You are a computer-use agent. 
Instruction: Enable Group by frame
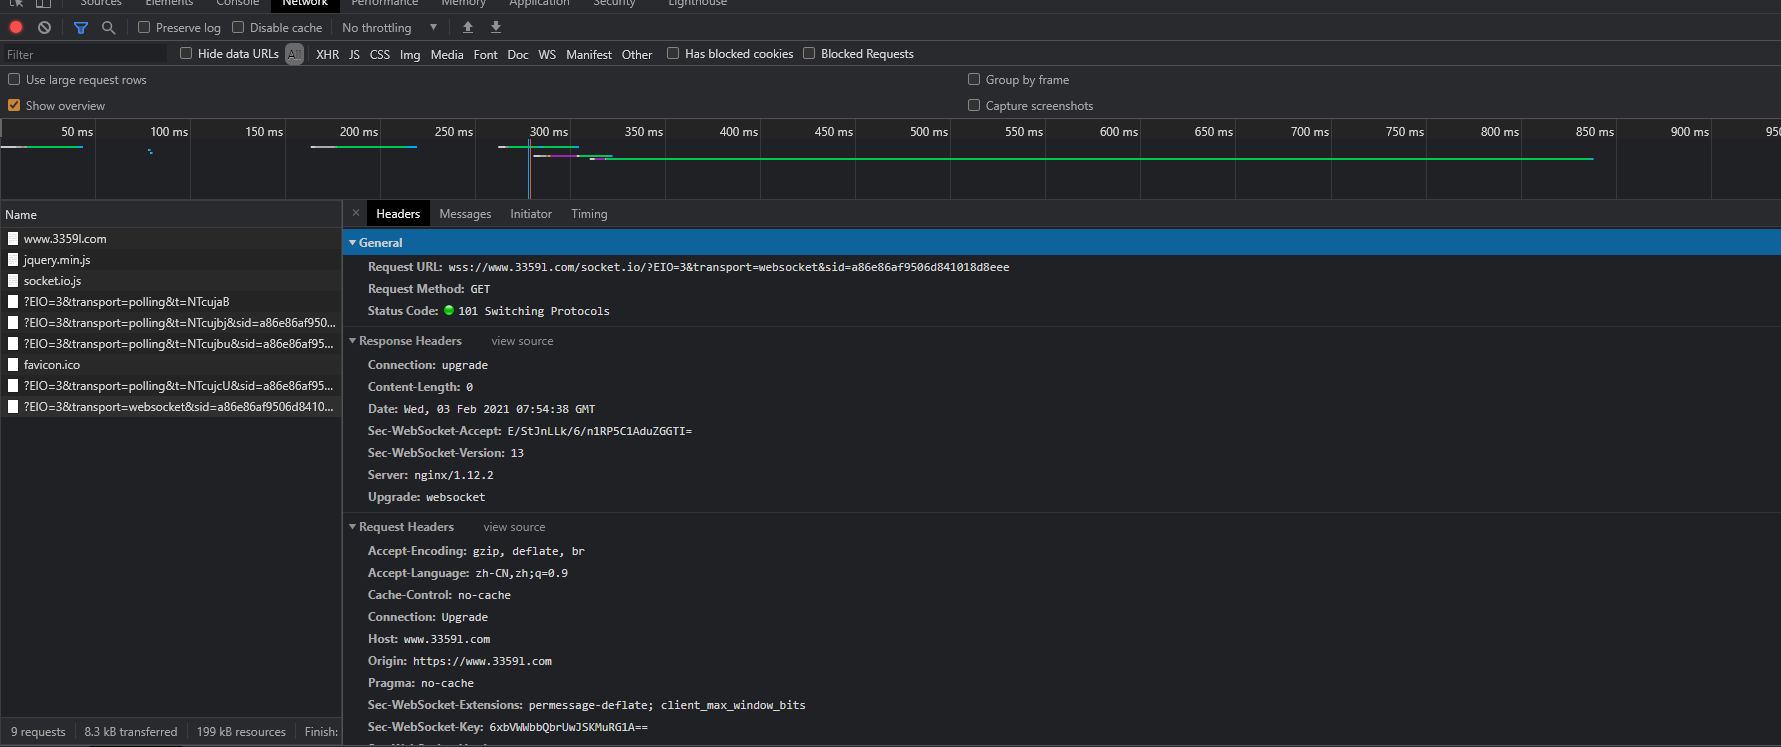click(974, 79)
